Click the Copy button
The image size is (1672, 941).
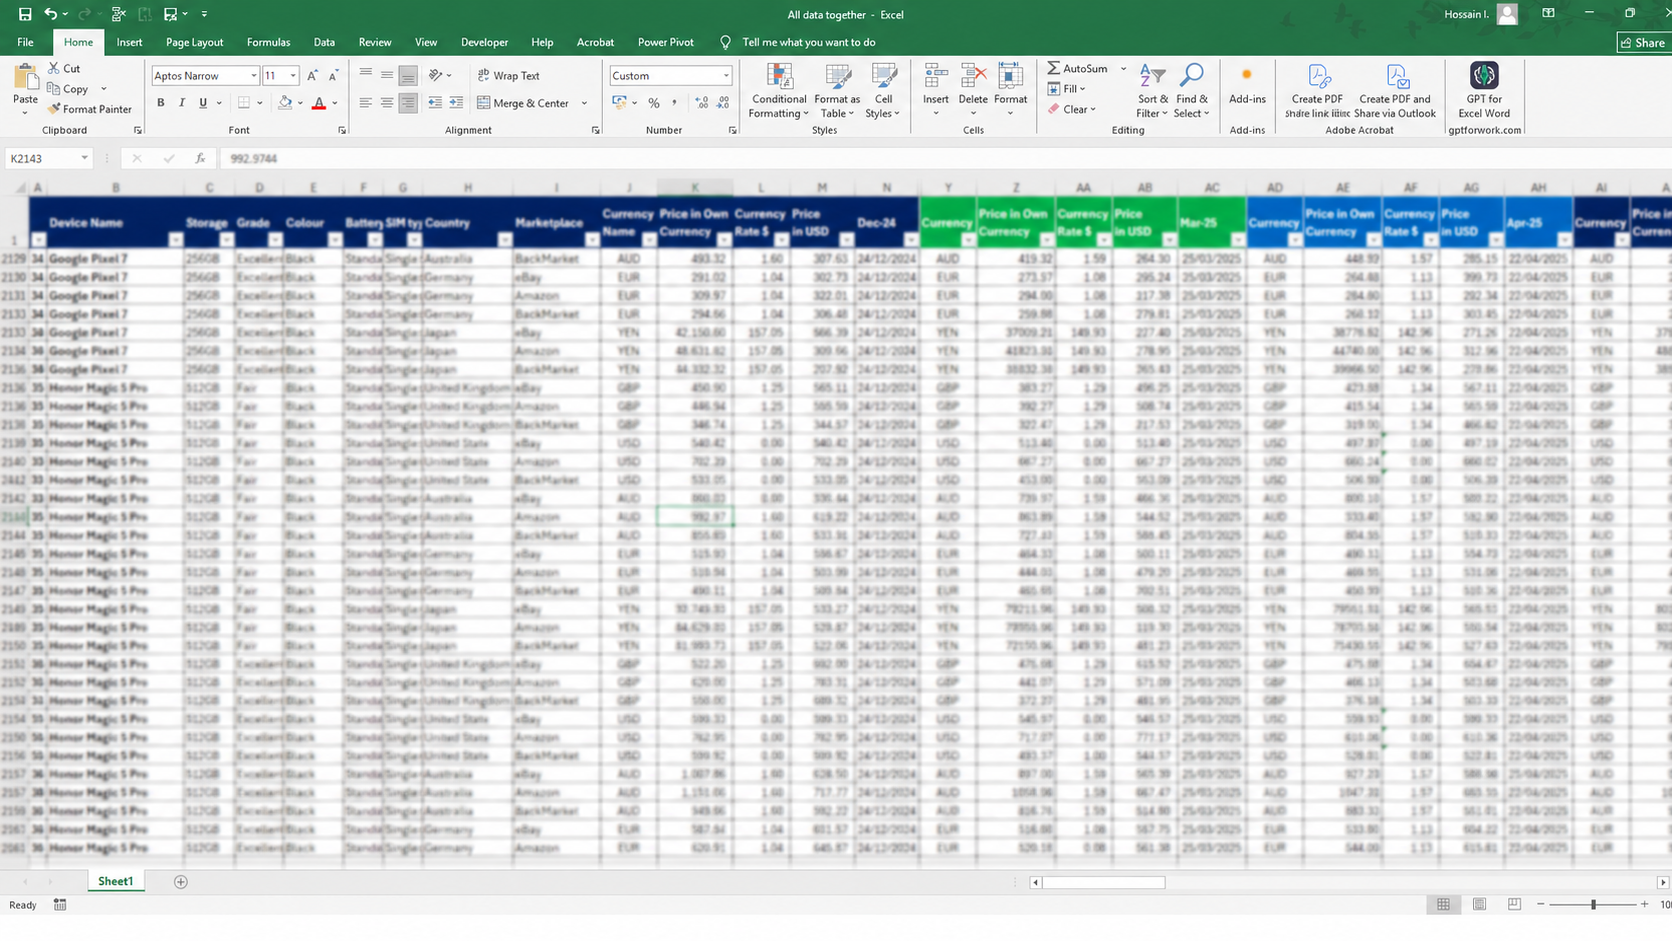(68, 89)
